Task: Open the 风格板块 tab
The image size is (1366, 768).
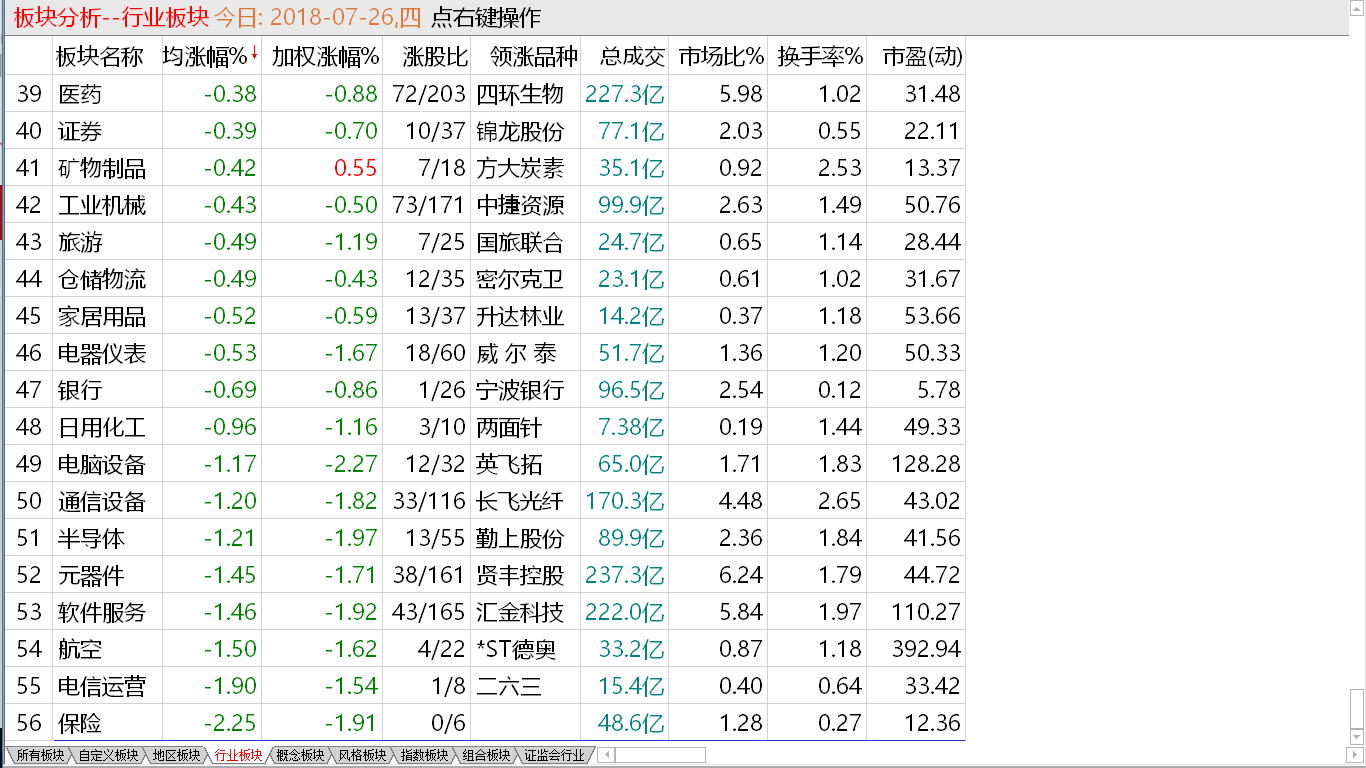Action: point(361,755)
